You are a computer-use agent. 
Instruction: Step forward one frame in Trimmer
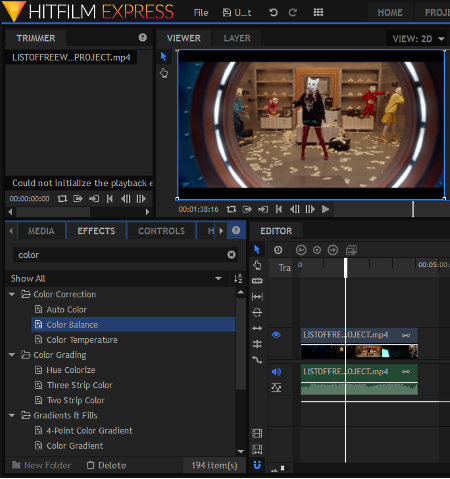click(141, 199)
